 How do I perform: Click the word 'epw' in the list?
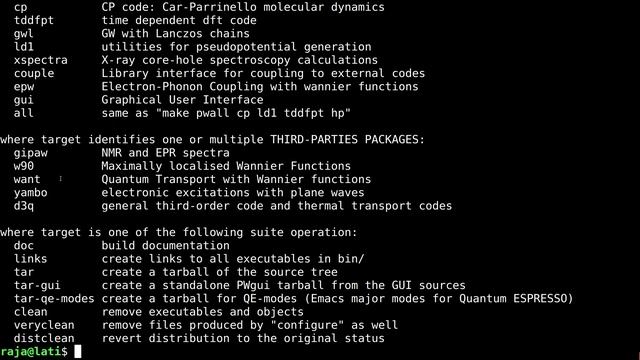(x=24, y=87)
